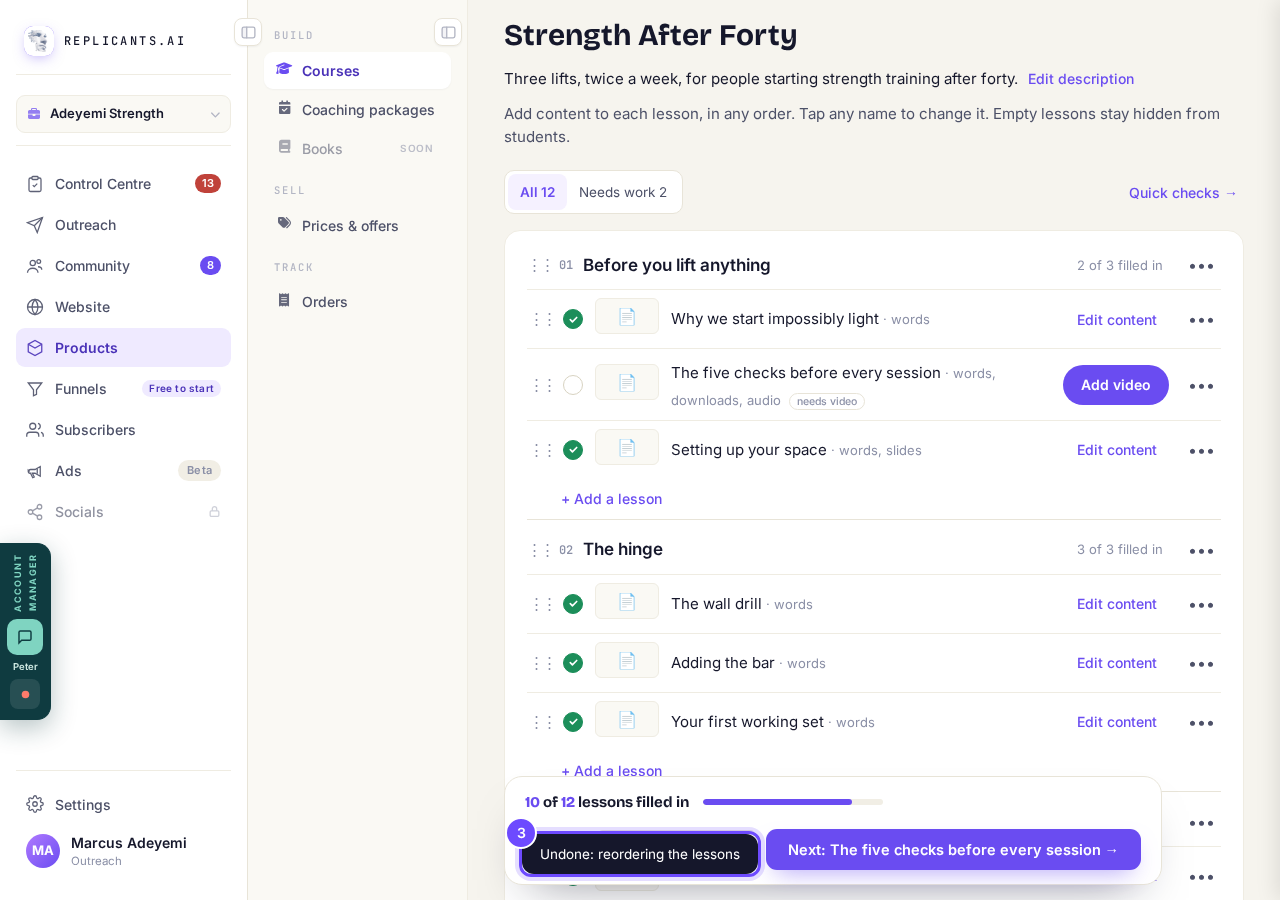Expand the Adeyemi Strength workspace dropdown
The image size is (1280, 900).
[123, 114]
